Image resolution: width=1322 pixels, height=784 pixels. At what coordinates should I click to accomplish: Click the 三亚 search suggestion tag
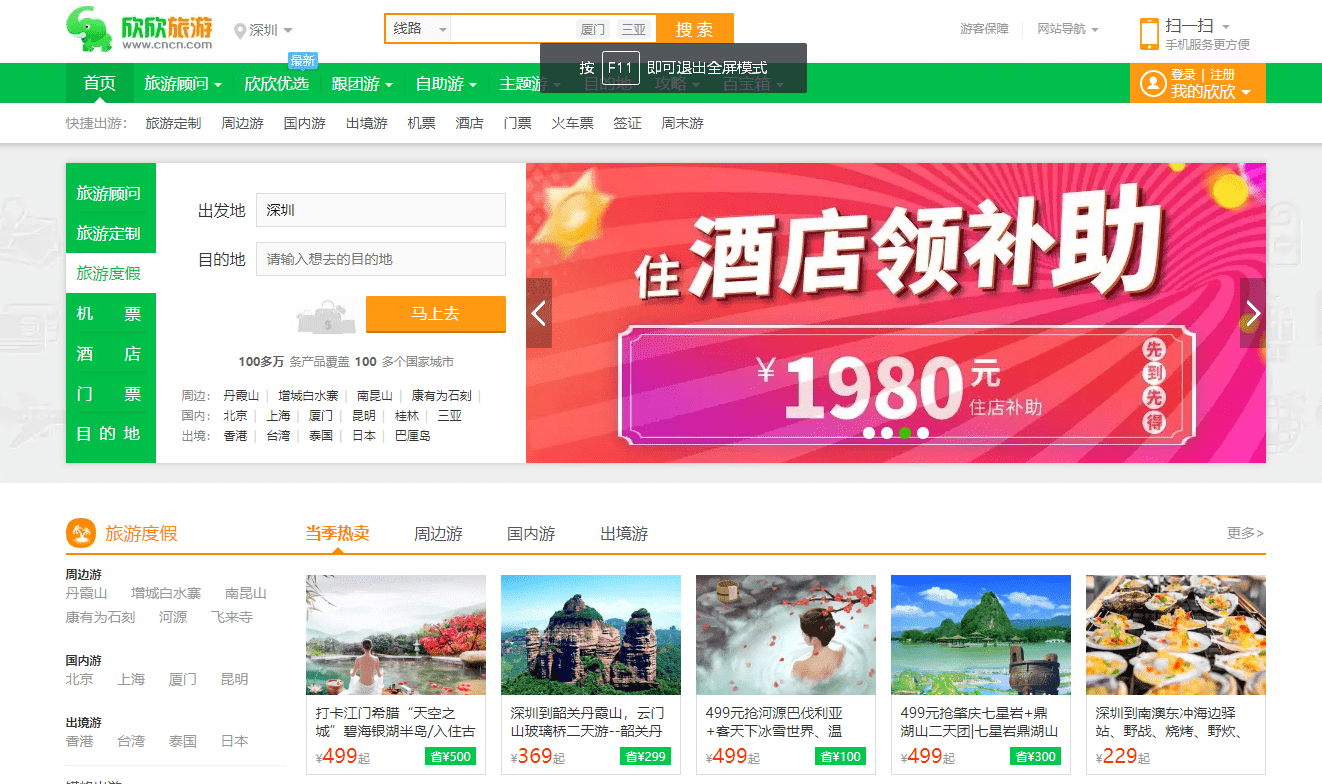633,29
